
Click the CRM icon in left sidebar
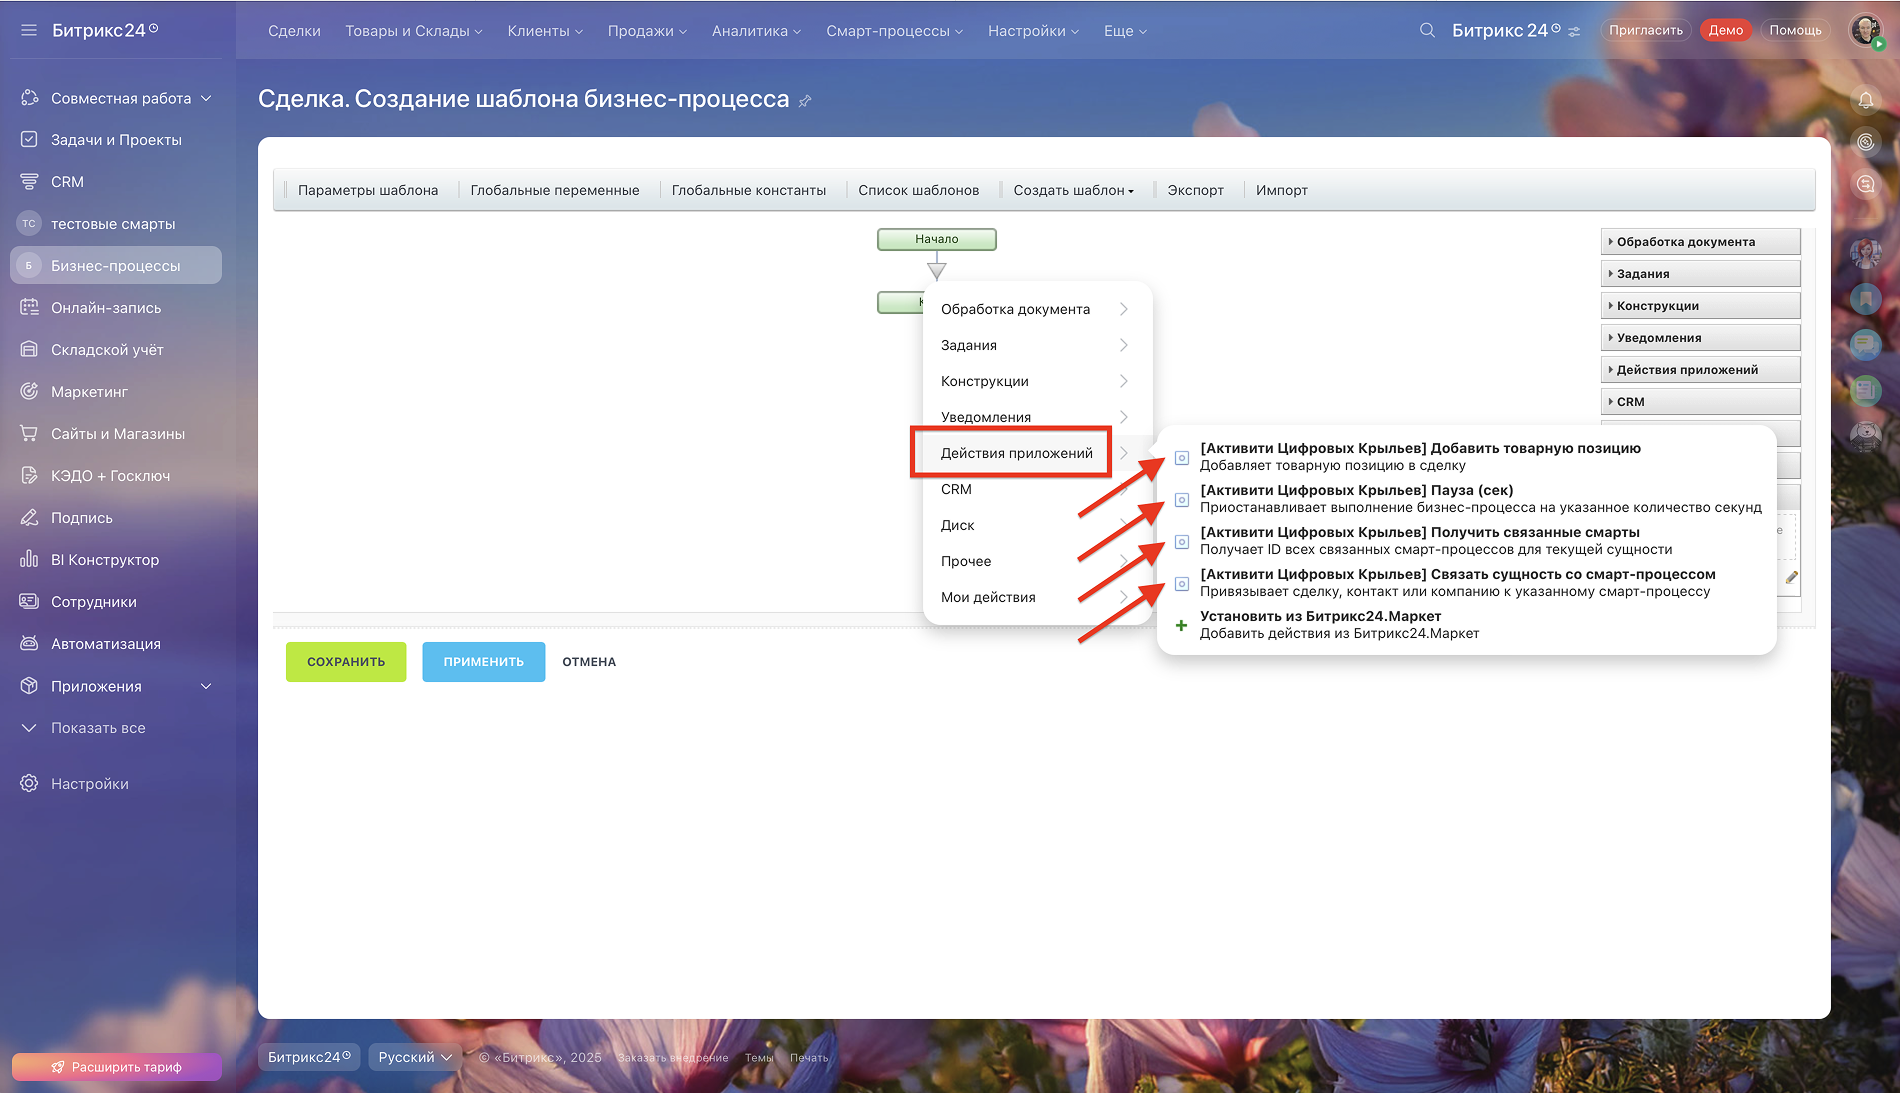(x=29, y=182)
